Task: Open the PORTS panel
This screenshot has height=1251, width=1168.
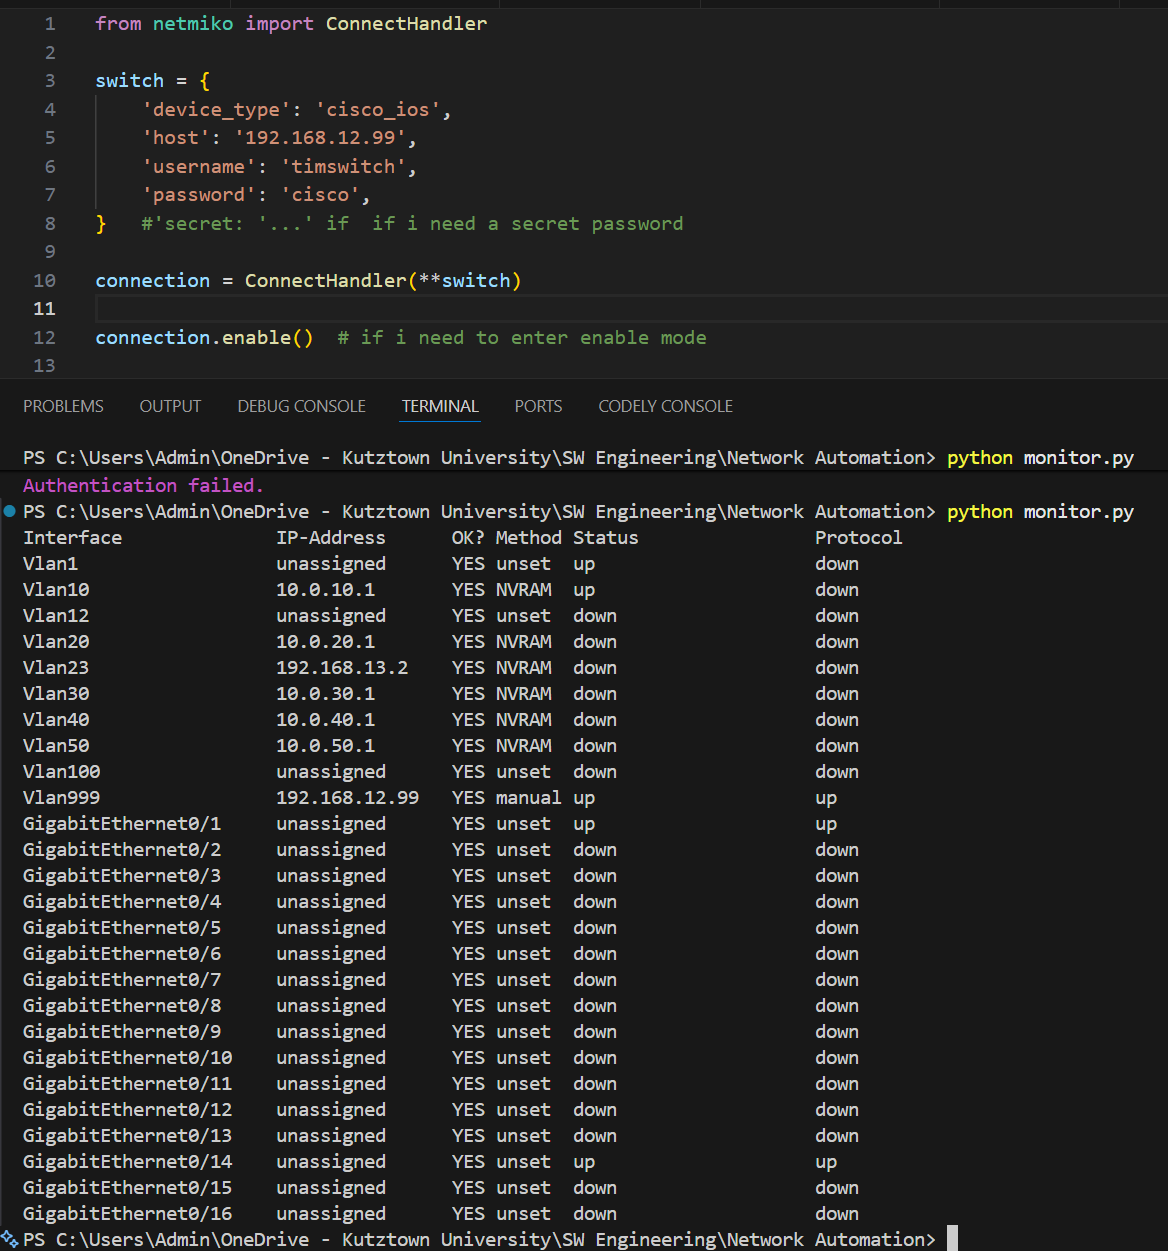Action: 538,406
